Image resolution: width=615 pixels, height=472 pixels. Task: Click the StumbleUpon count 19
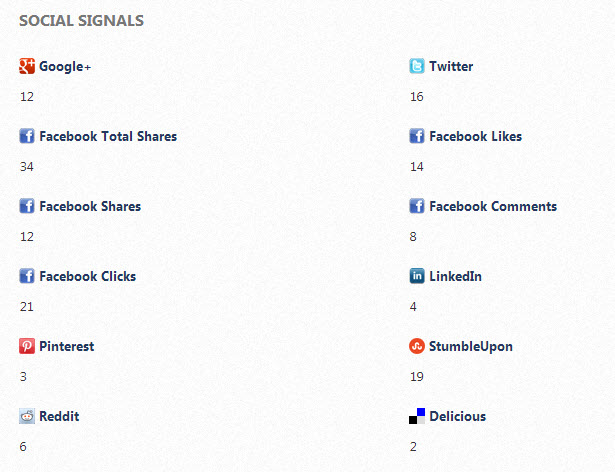[x=417, y=376]
